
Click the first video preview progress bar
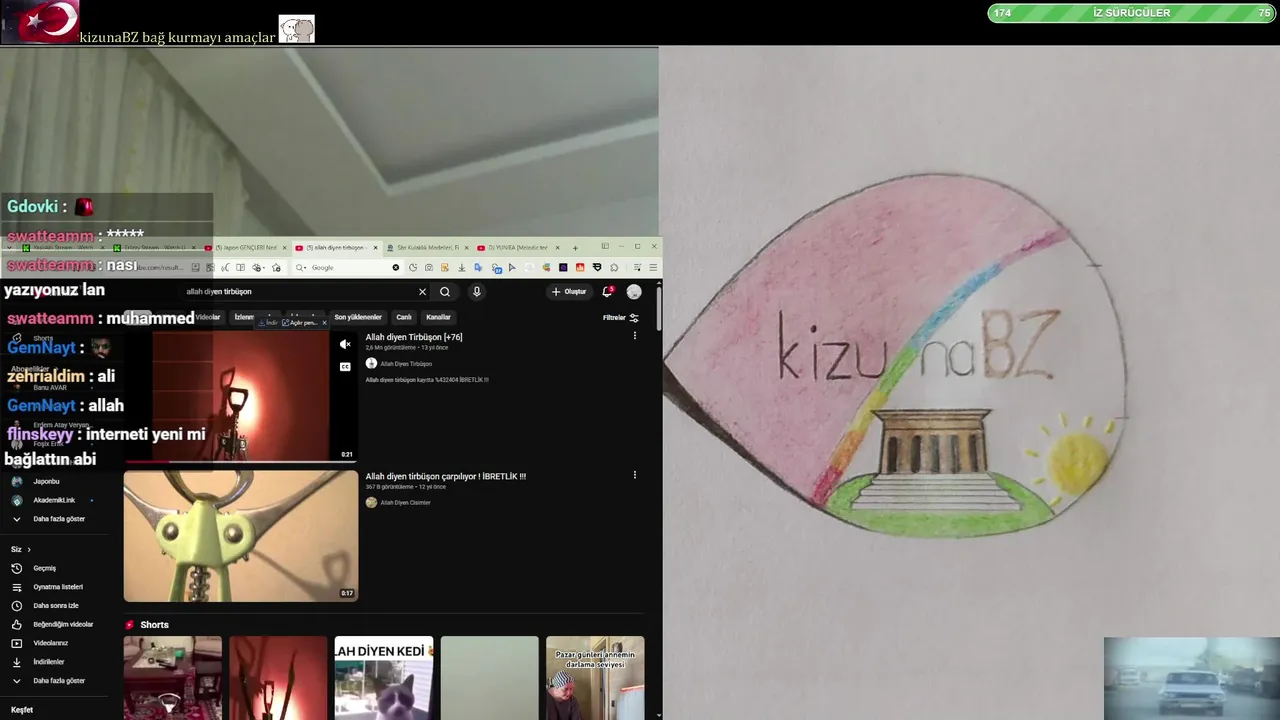[x=240, y=461]
